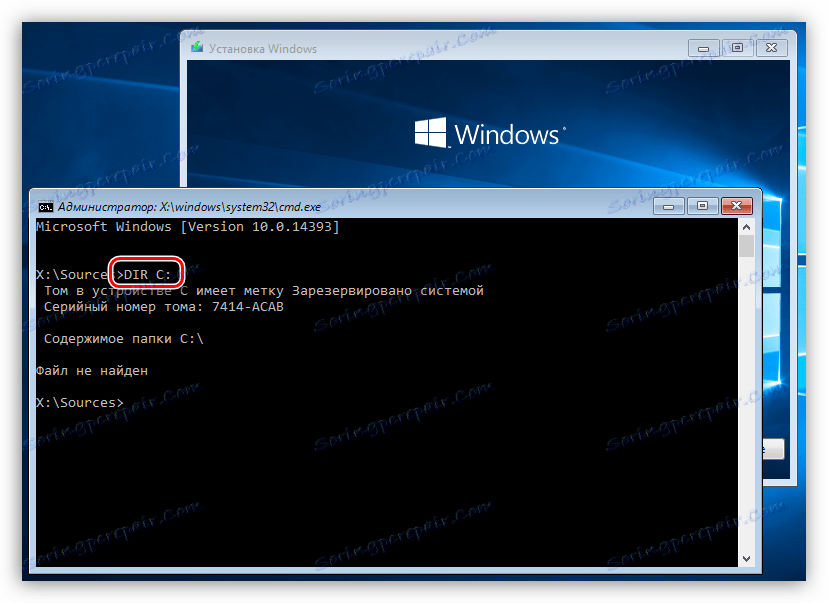Close the Установка Windows installer window
This screenshot has height=603, width=828.
(x=771, y=47)
